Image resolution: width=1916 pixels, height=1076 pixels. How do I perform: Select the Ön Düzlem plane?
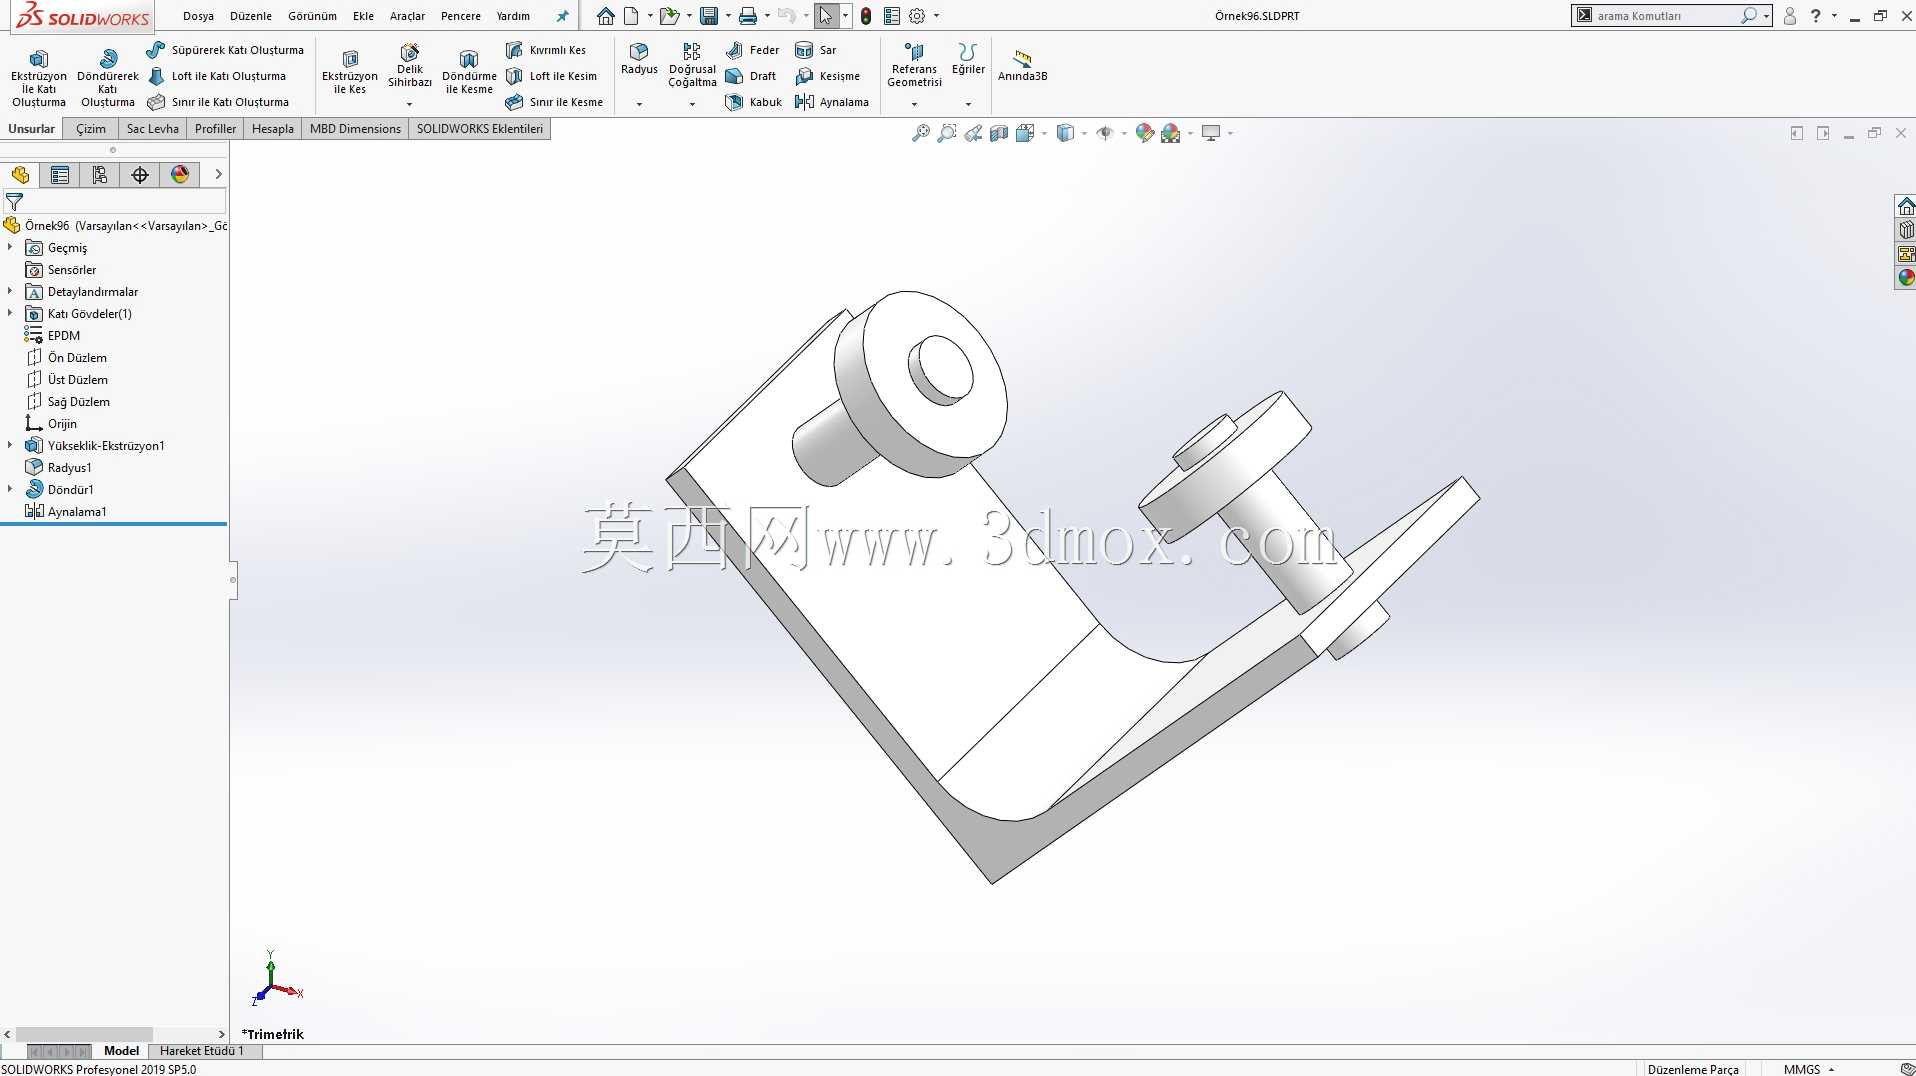click(67, 358)
